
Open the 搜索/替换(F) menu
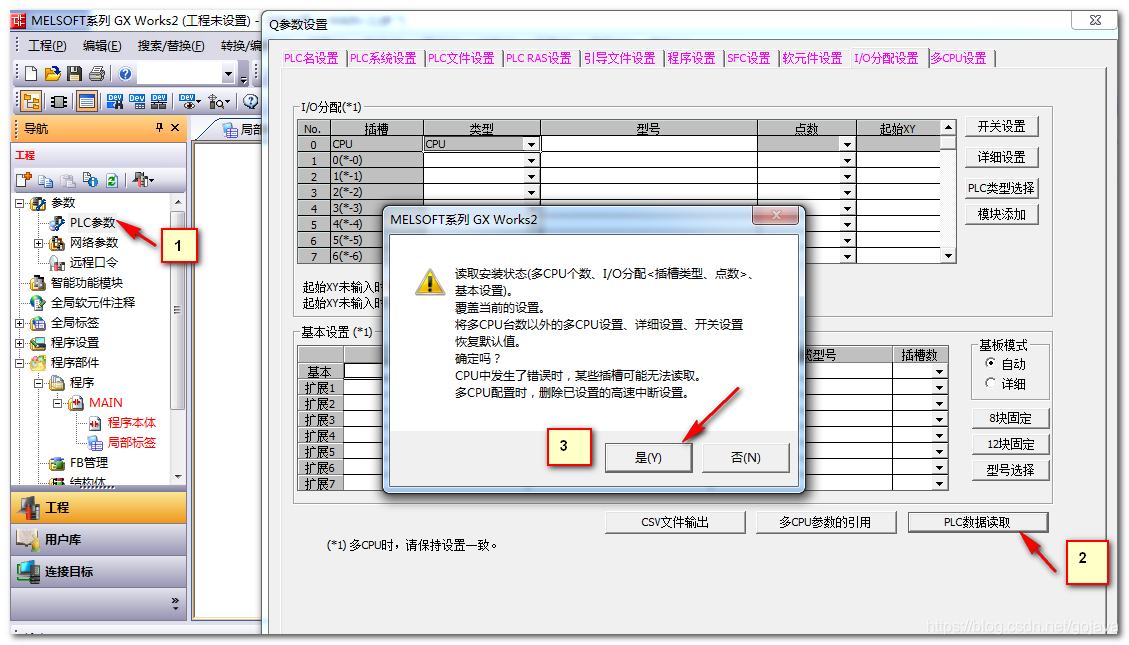coord(171,46)
